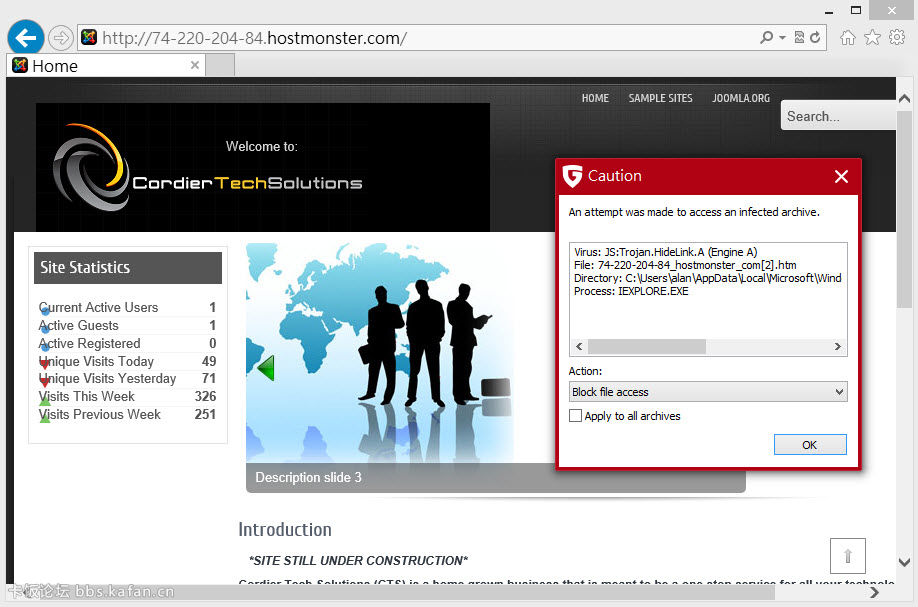
Task: Close the Home browser tab
Action: point(195,65)
